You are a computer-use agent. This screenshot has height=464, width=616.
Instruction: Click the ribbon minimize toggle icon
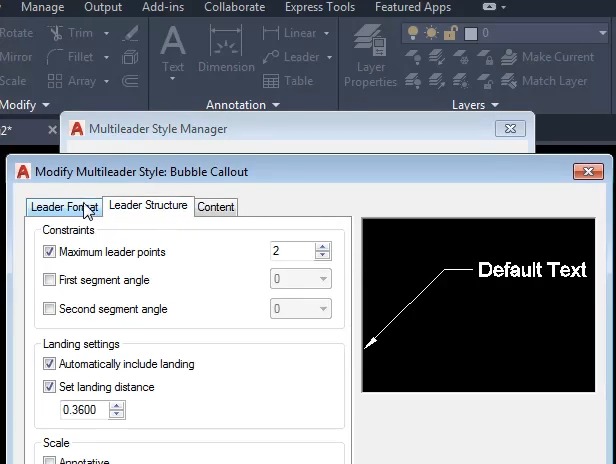click(x=489, y=7)
